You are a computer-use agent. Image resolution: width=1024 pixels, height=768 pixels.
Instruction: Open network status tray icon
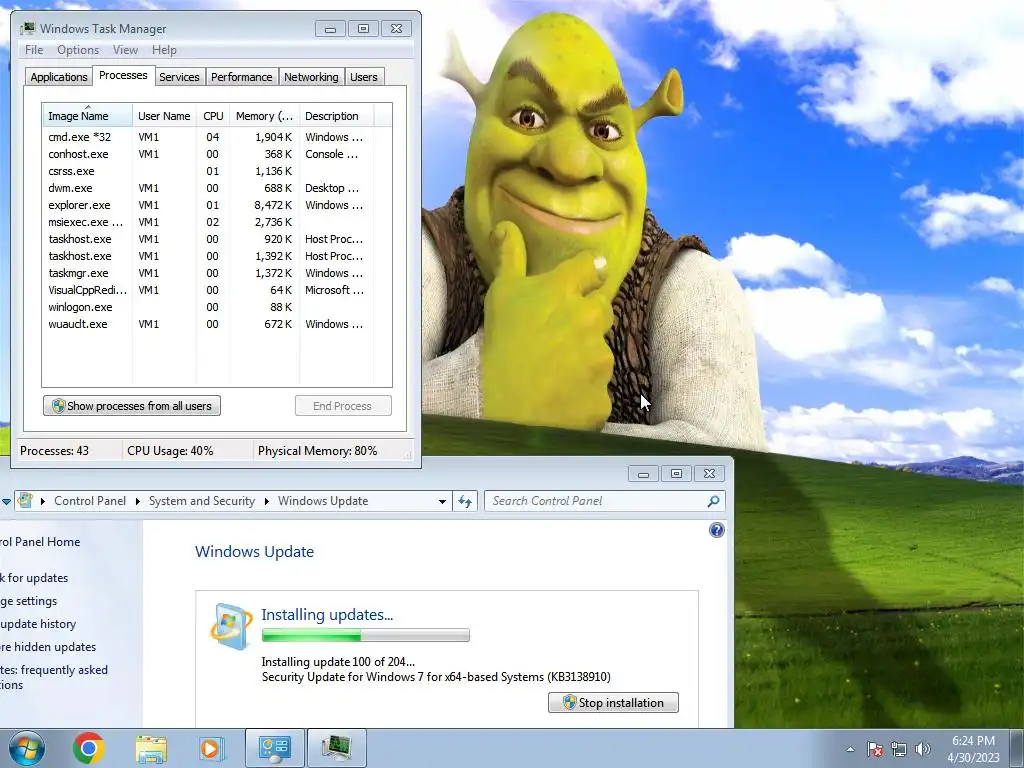[x=899, y=749]
